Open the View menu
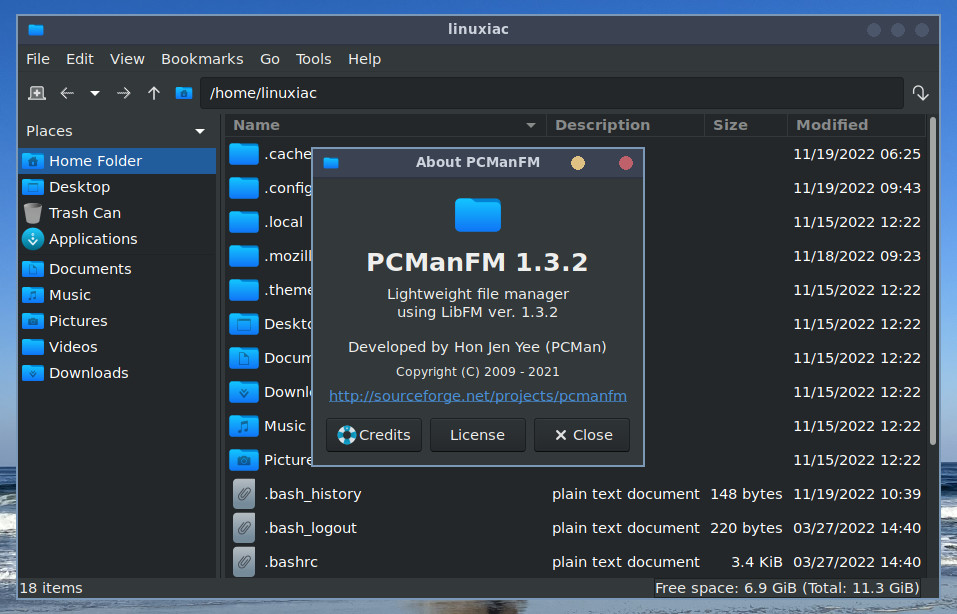This screenshot has height=614, width=957. tap(127, 59)
